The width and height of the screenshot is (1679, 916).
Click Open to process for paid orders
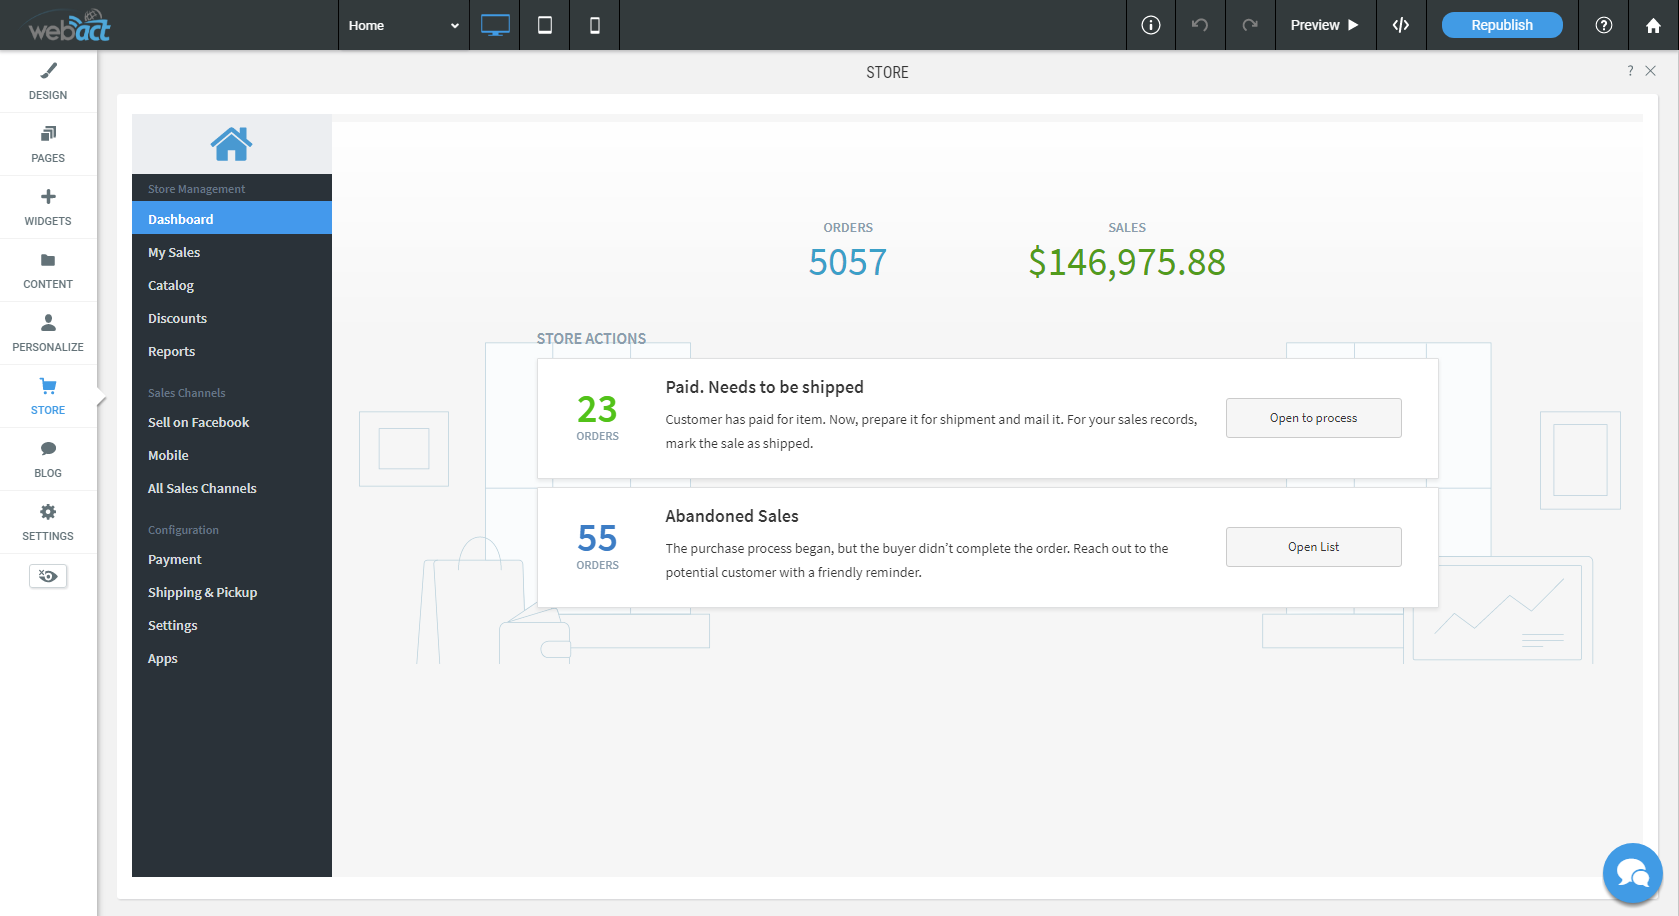tap(1313, 417)
